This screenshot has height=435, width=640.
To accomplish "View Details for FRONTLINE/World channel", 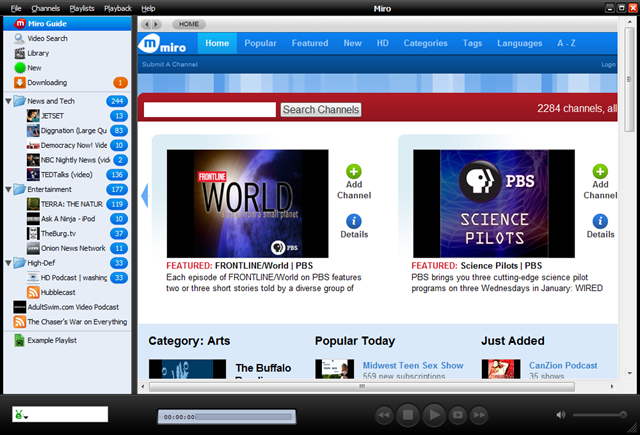I will [354, 226].
